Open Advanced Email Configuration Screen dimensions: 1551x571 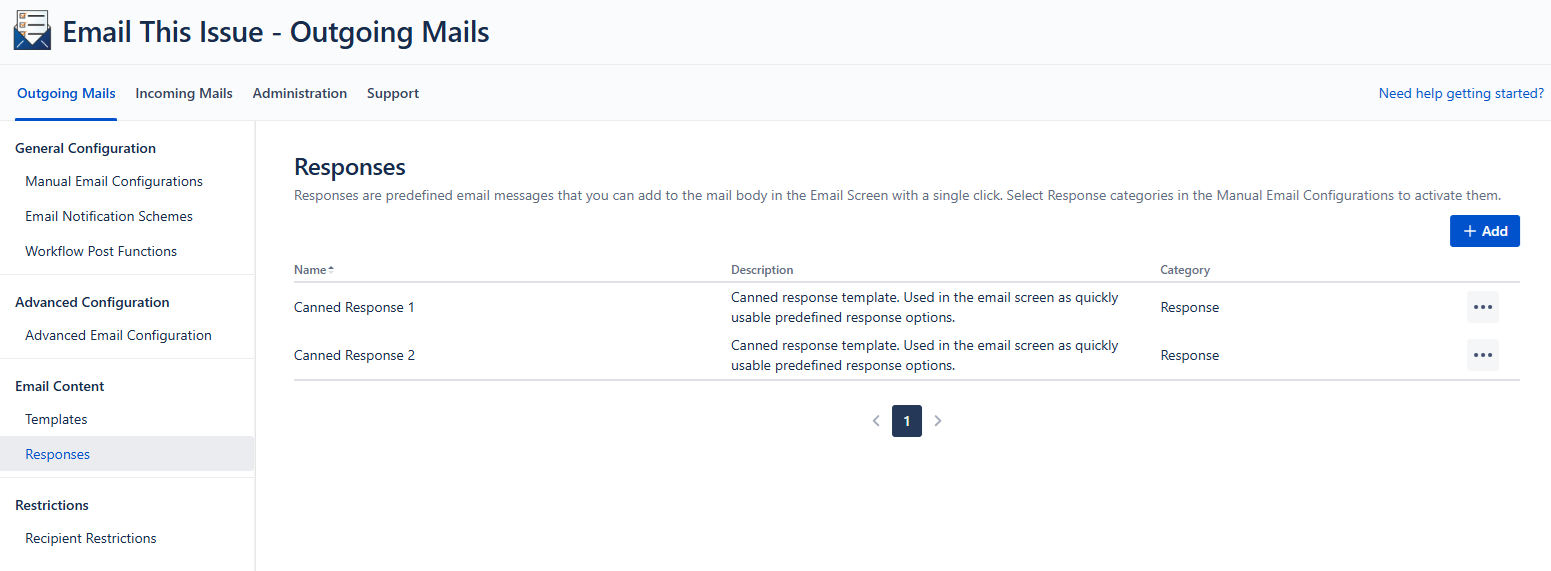coord(118,335)
